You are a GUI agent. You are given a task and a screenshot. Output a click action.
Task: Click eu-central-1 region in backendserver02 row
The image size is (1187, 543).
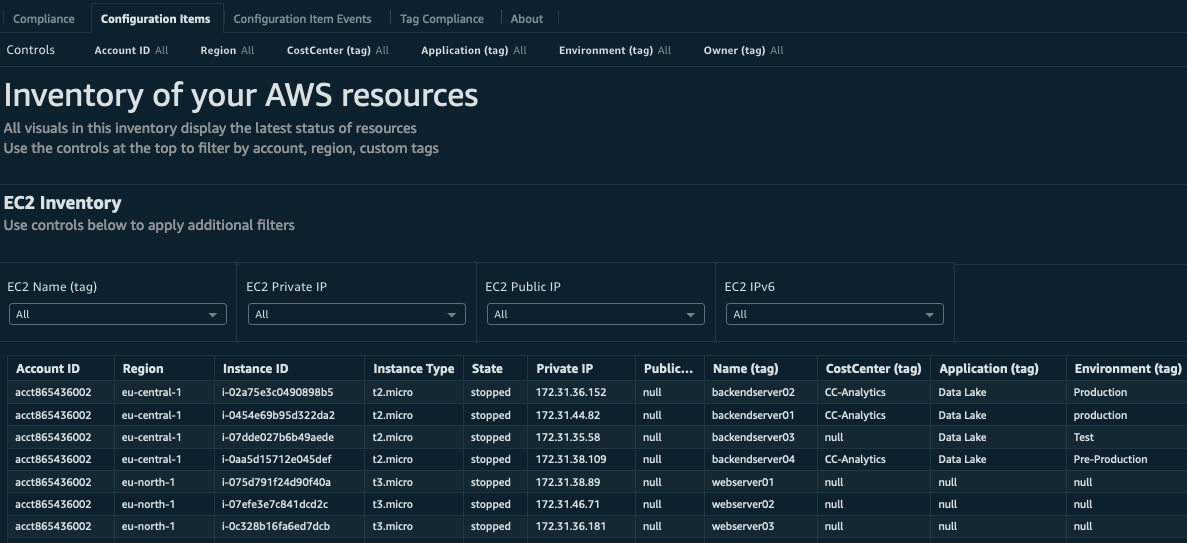point(151,392)
